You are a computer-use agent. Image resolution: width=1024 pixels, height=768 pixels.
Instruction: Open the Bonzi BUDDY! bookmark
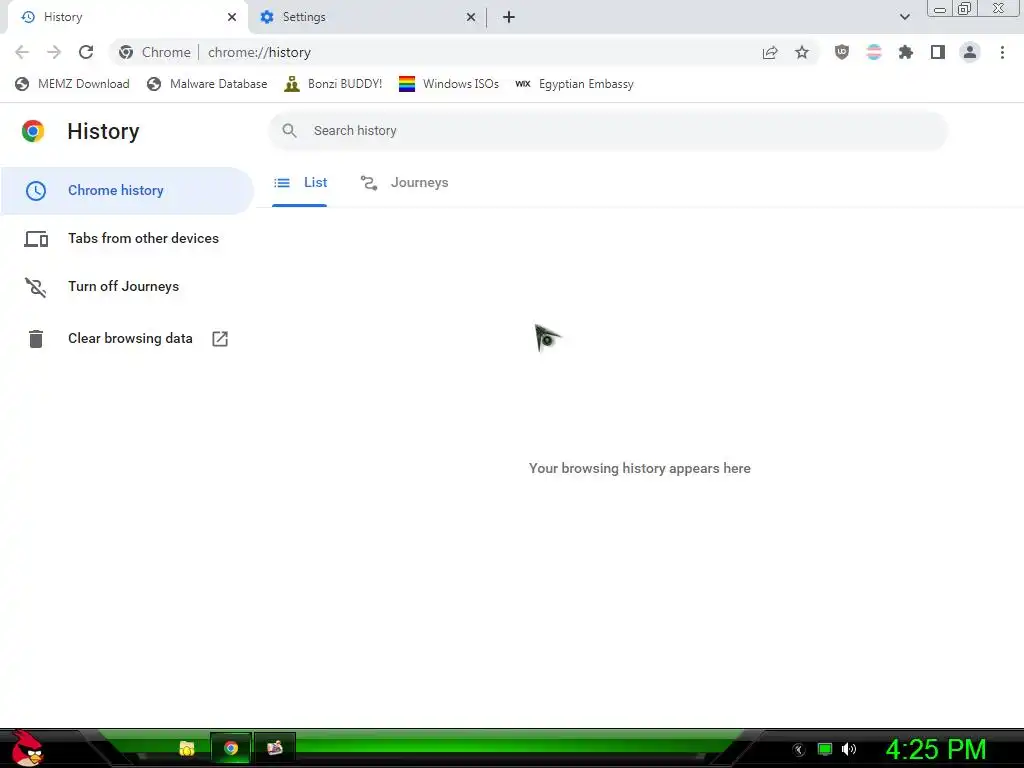coord(333,84)
